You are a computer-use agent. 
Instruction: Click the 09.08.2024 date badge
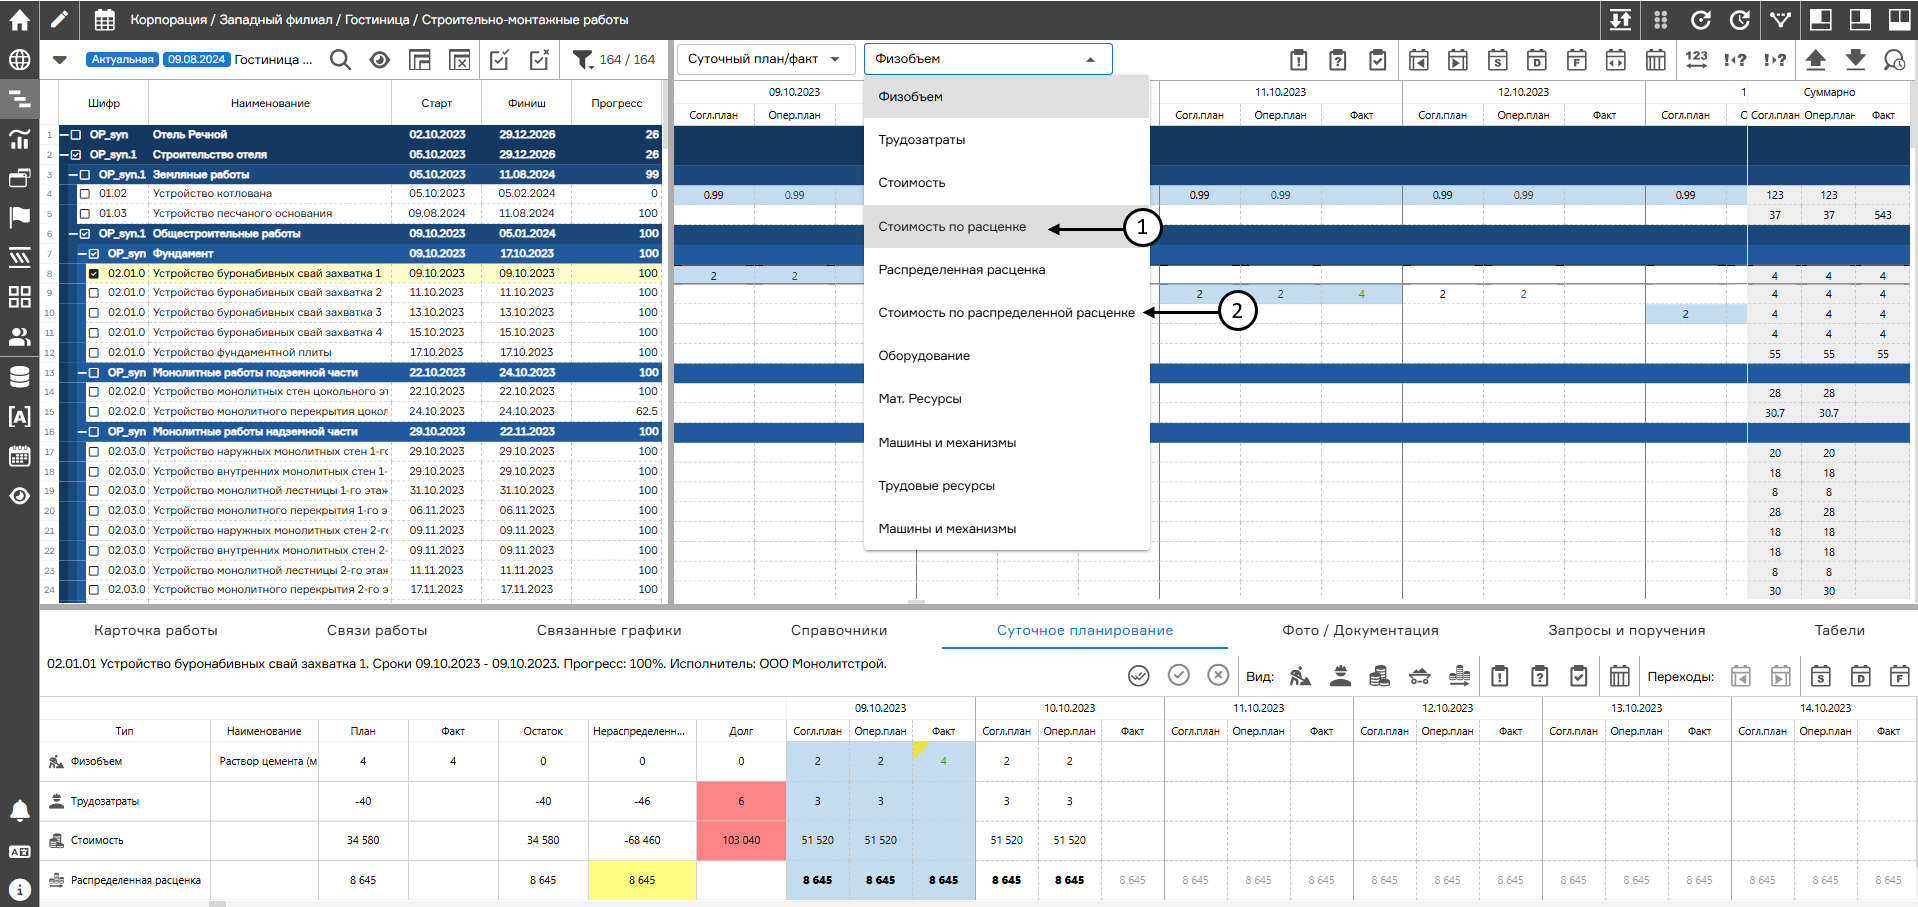coord(196,60)
